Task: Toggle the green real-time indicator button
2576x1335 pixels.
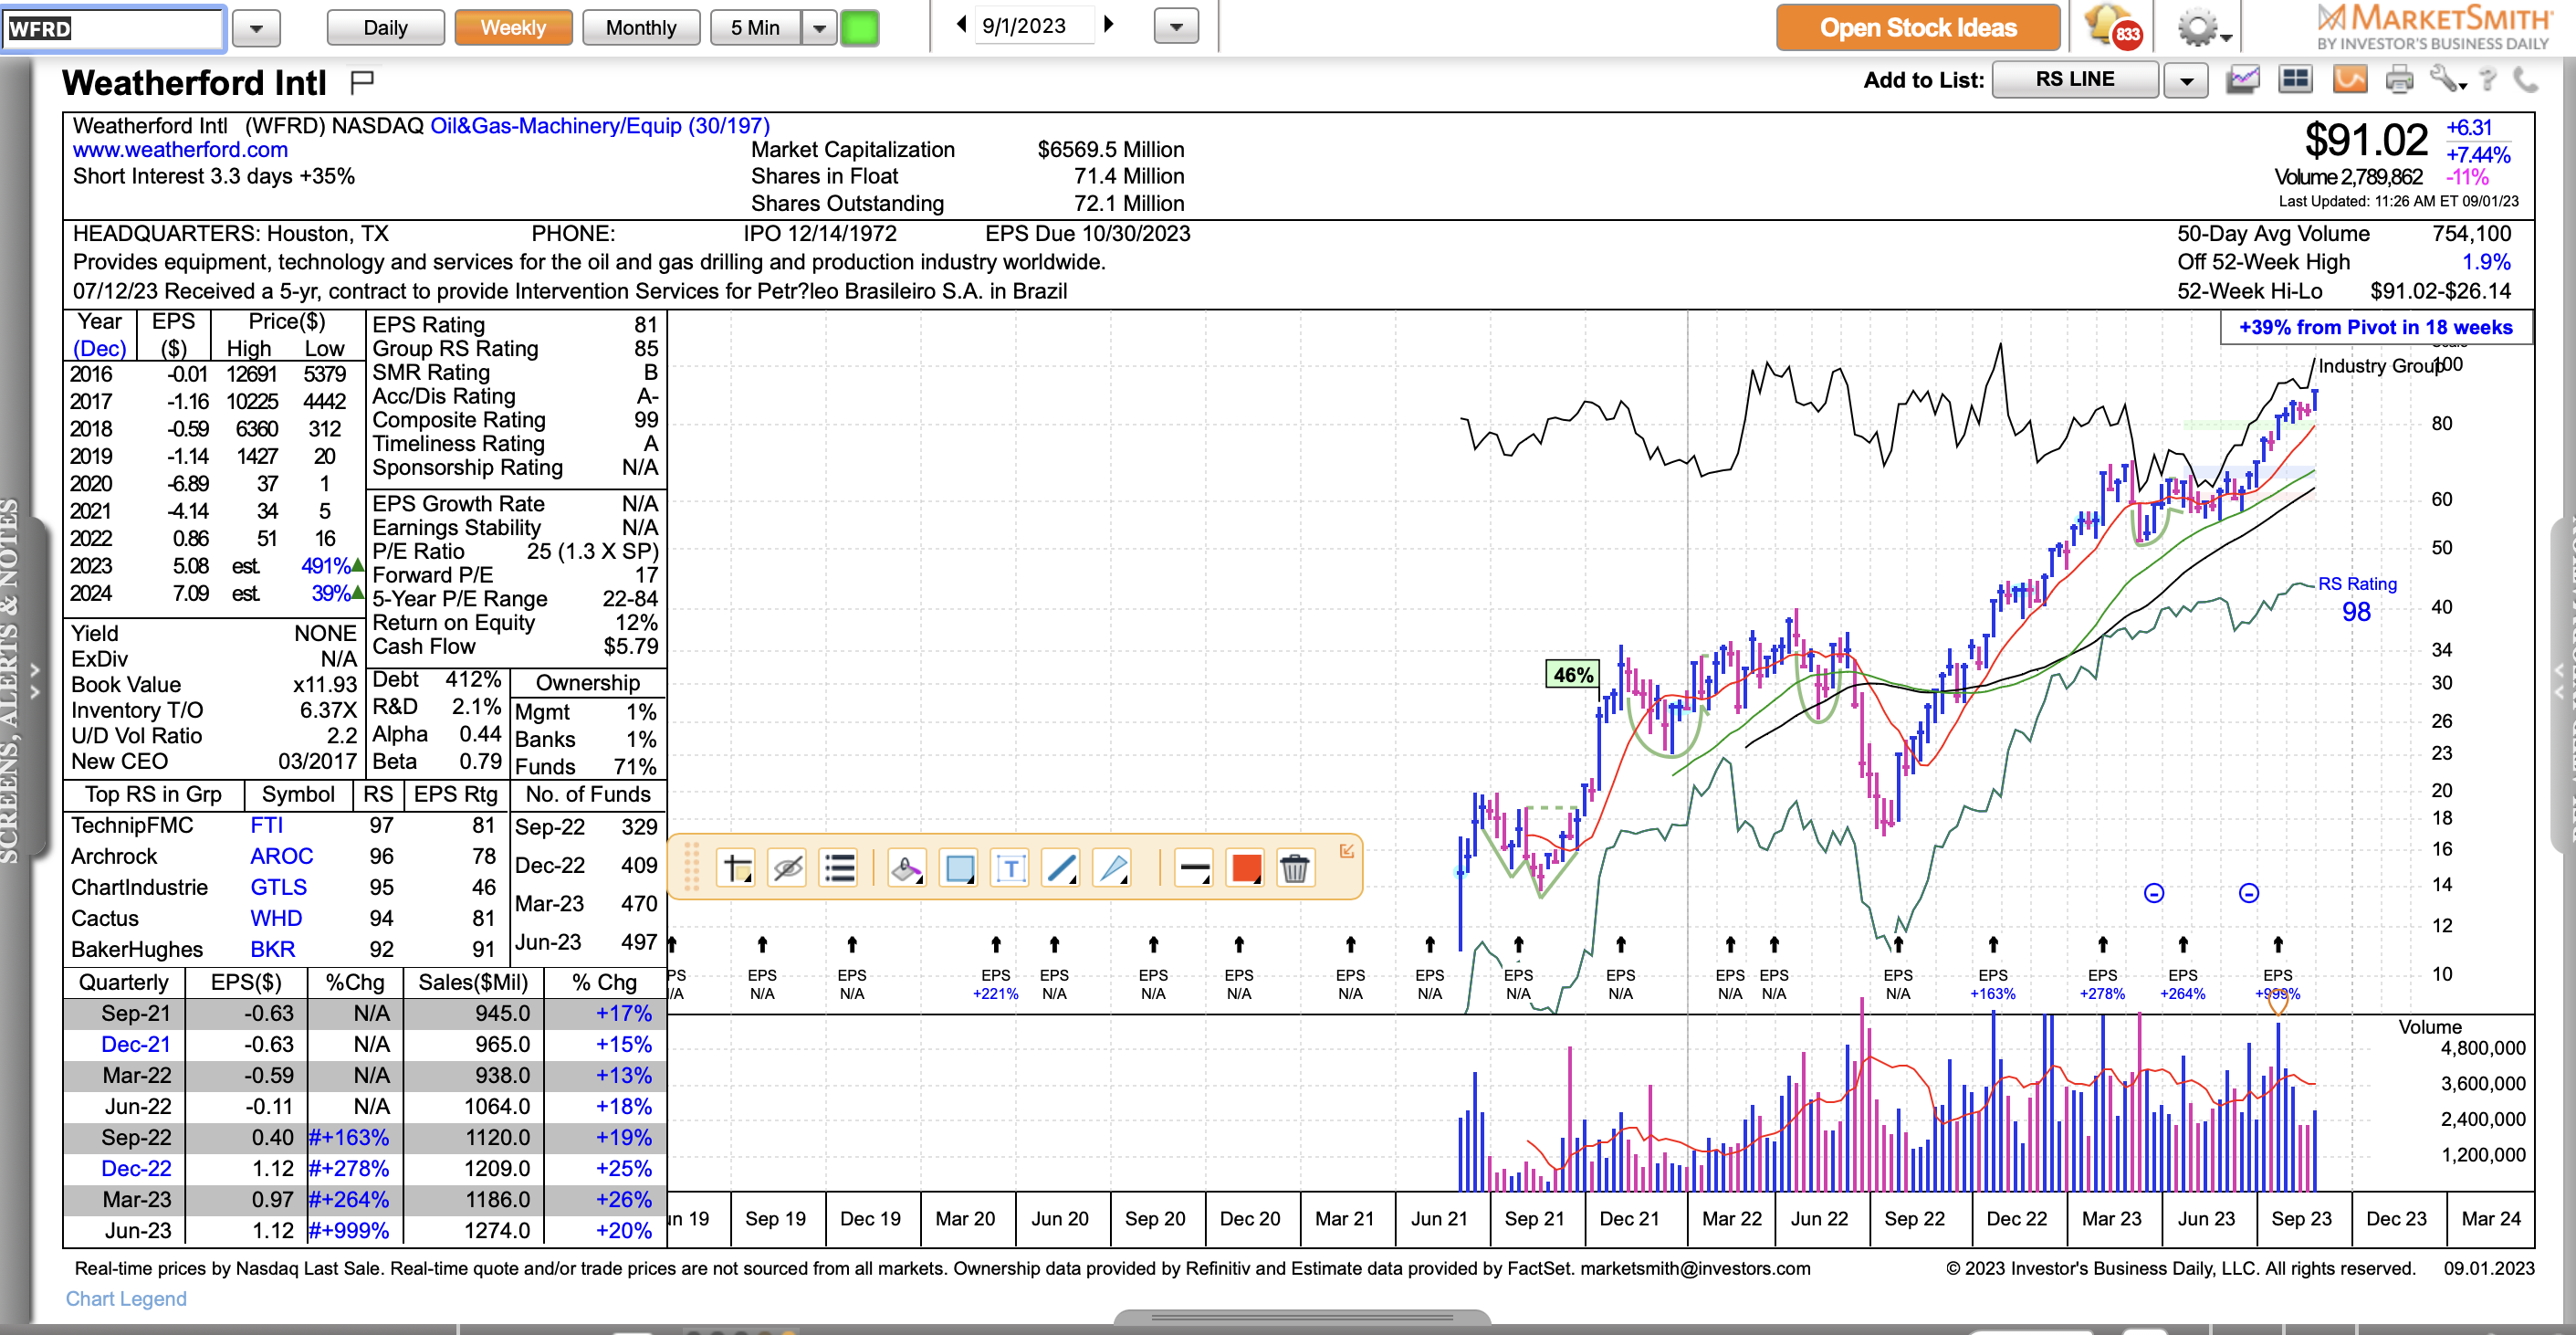Action: [859, 28]
